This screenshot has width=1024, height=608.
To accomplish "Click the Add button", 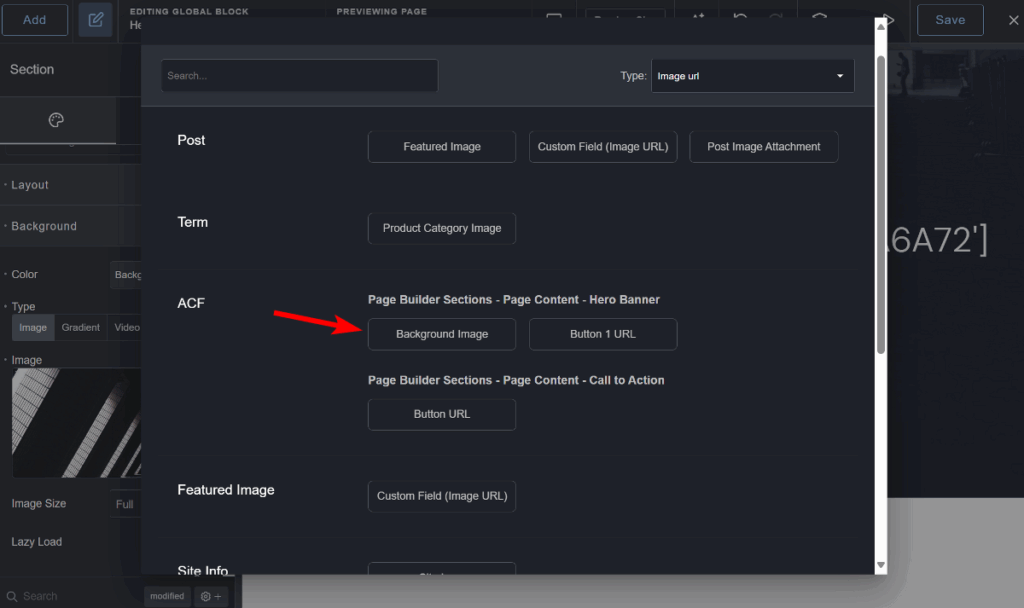I will click(x=34, y=20).
